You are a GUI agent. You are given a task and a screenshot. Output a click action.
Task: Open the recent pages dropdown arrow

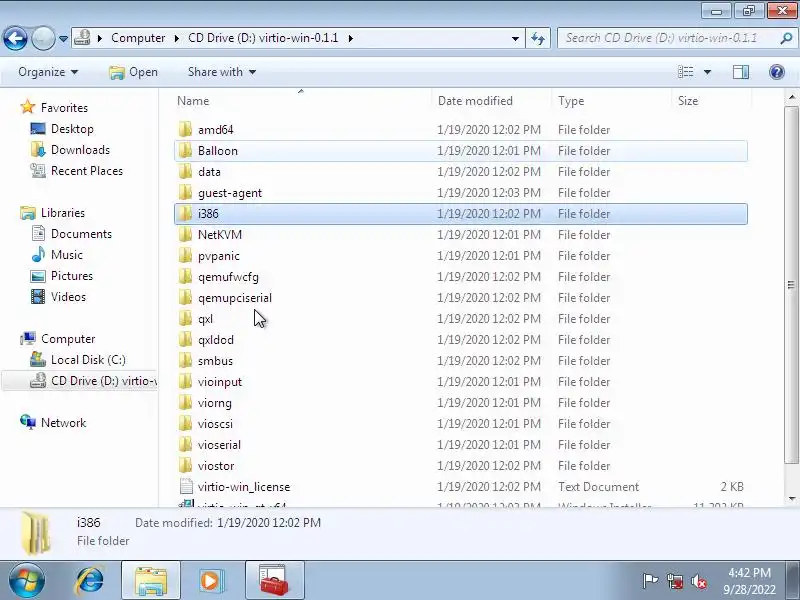coord(63,39)
